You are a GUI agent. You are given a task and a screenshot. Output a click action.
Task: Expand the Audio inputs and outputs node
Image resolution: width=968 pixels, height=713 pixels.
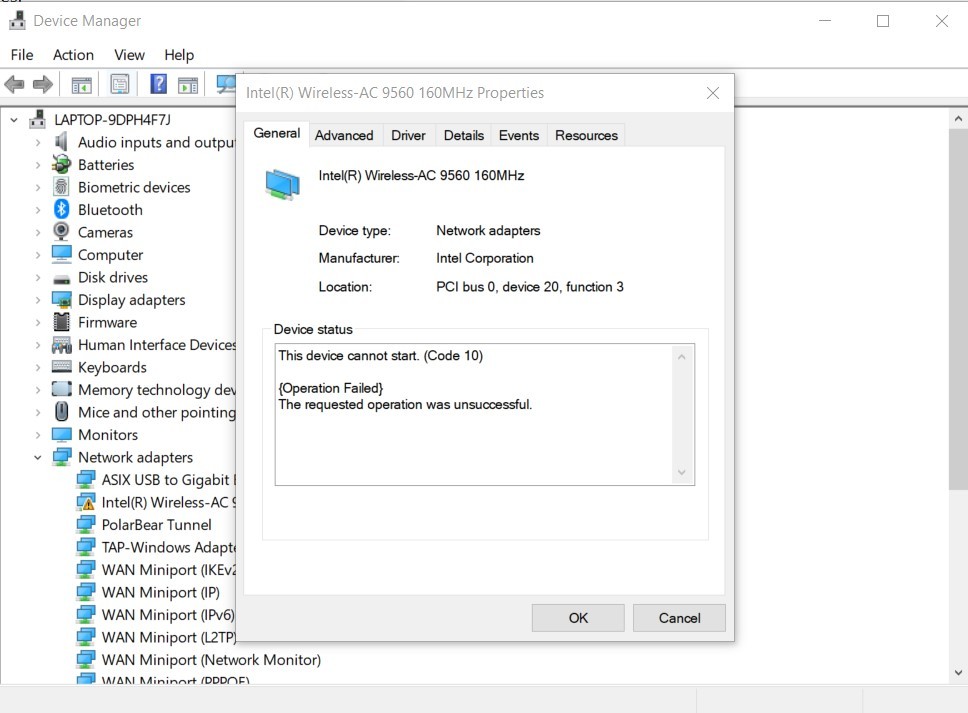[38, 143]
